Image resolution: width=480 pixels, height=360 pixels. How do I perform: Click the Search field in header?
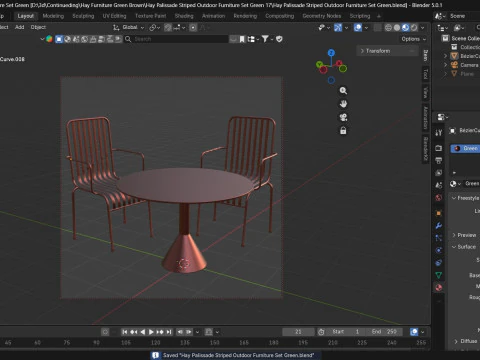point(177,39)
